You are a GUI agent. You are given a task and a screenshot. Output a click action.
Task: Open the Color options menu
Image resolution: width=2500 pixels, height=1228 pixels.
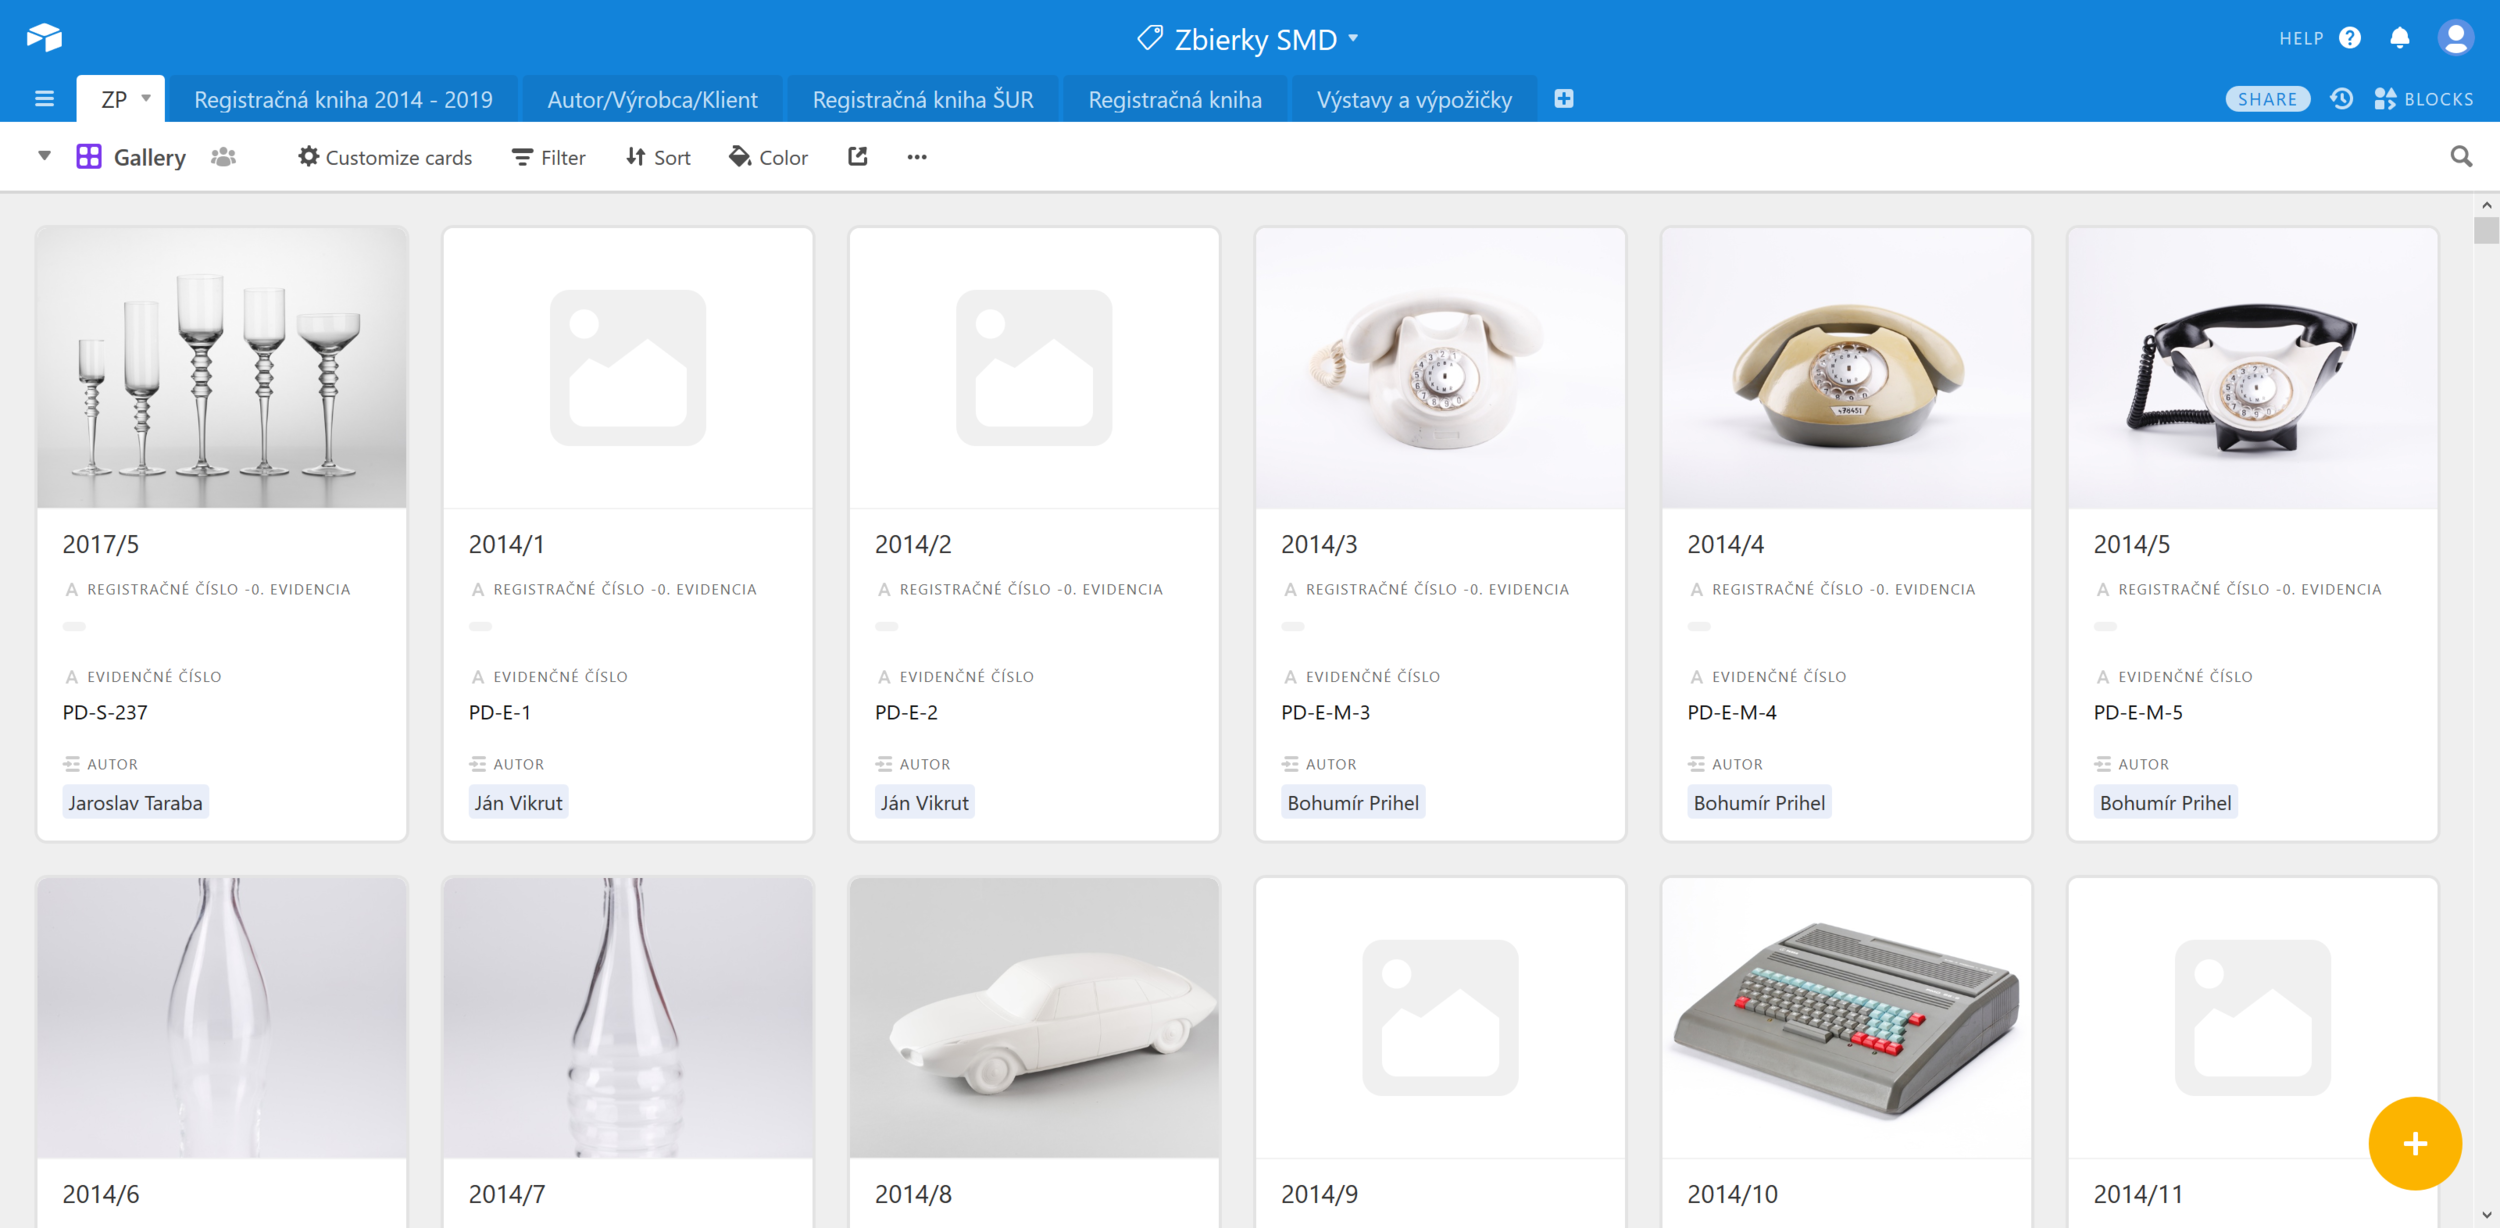pos(768,157)
